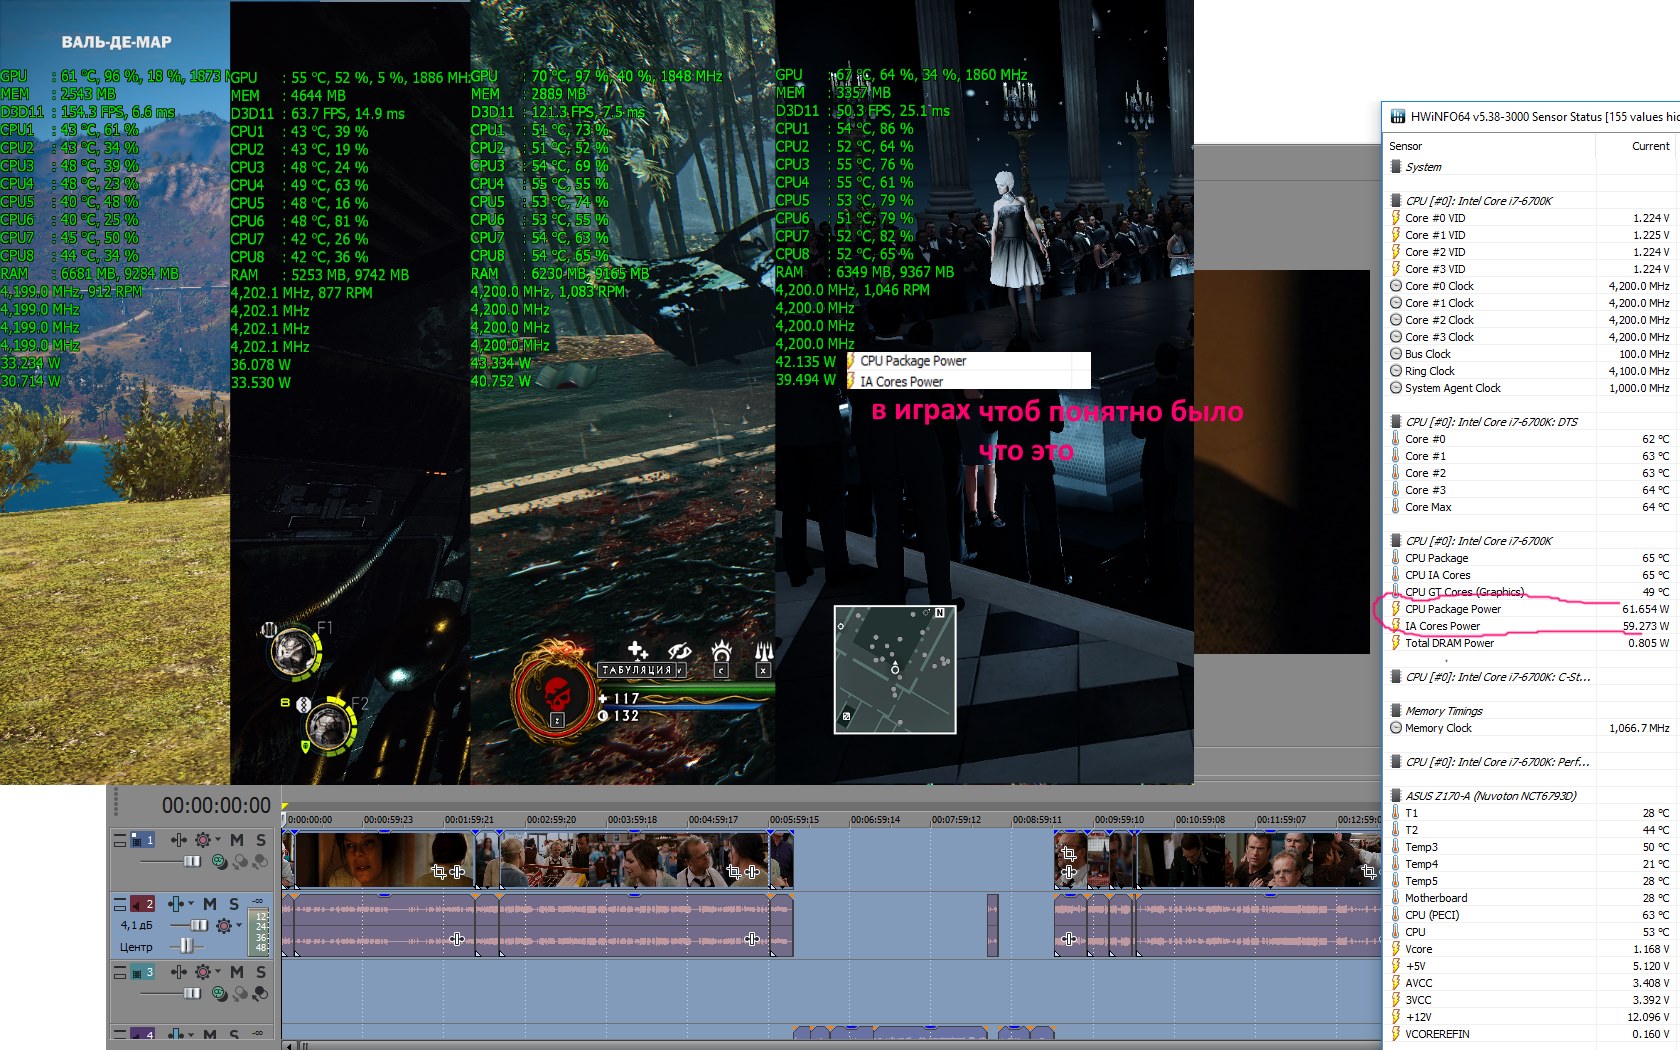The image size is (1680, 1050).
Task: Make video track 3 a compositing child
Action: pyautogui.click(x=260, y=993)
